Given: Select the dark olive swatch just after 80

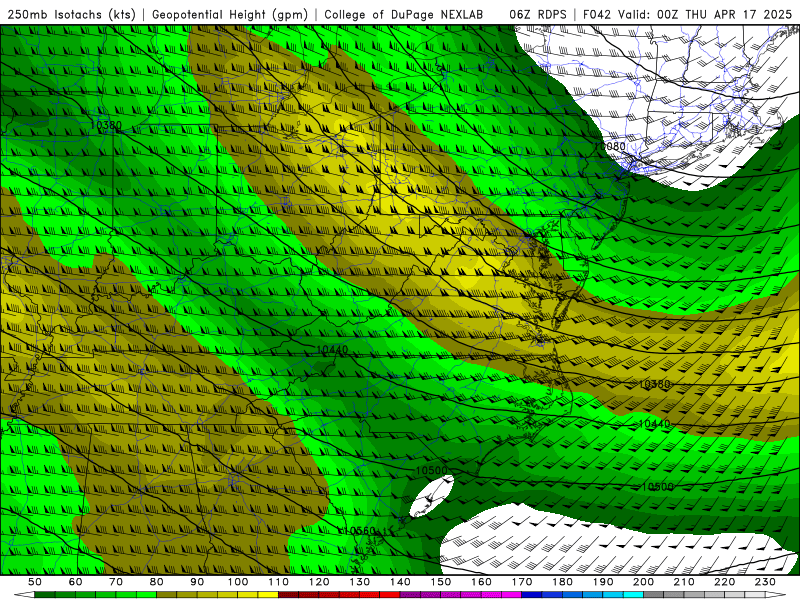Looking at the screenshot, I should 167,595.
